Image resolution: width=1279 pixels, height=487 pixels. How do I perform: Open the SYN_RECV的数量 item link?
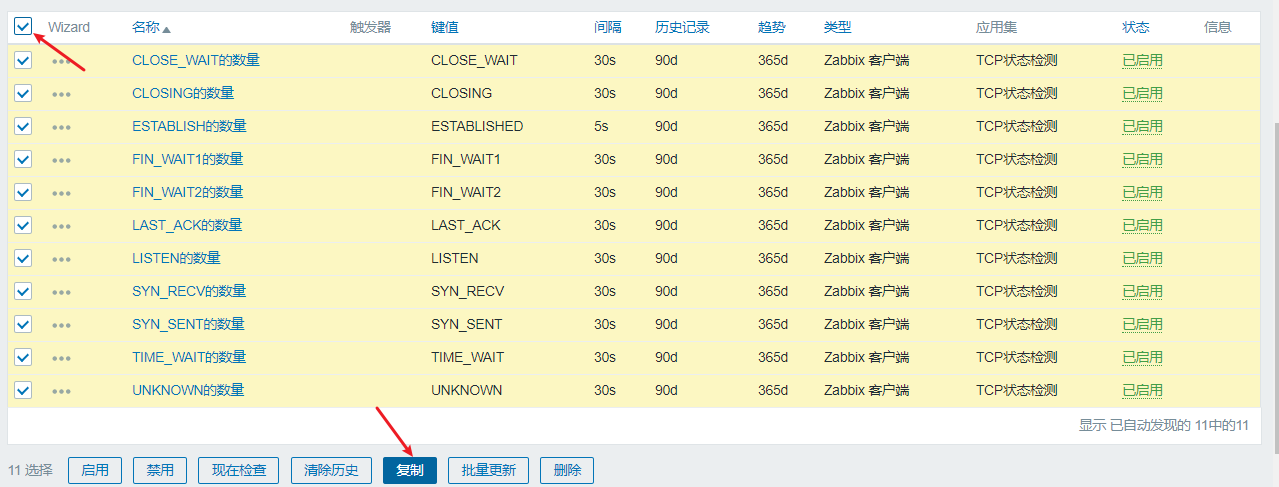[189, 291]
